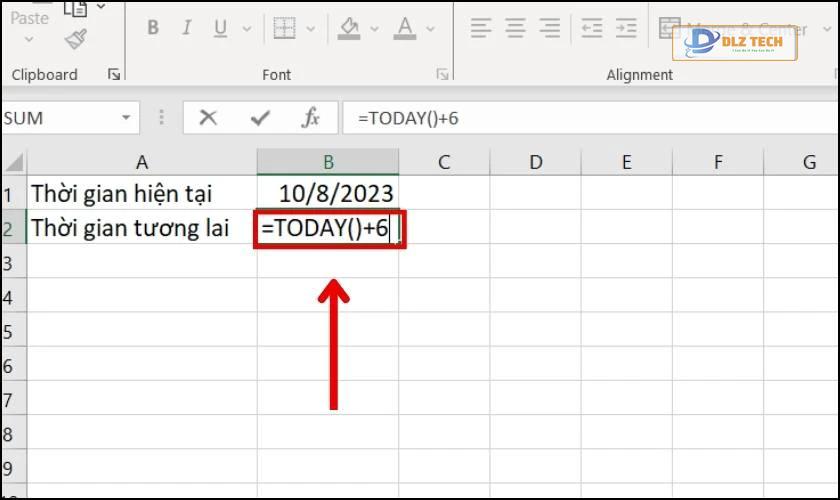Open Font settings dialog launcher
This screenshot has height=500, width=840.
pyautogui.click(x=442, y=74)
